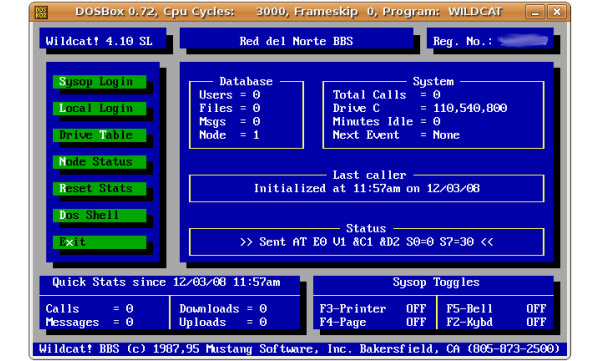Select the Exit menu option

(x=99, y=242)
